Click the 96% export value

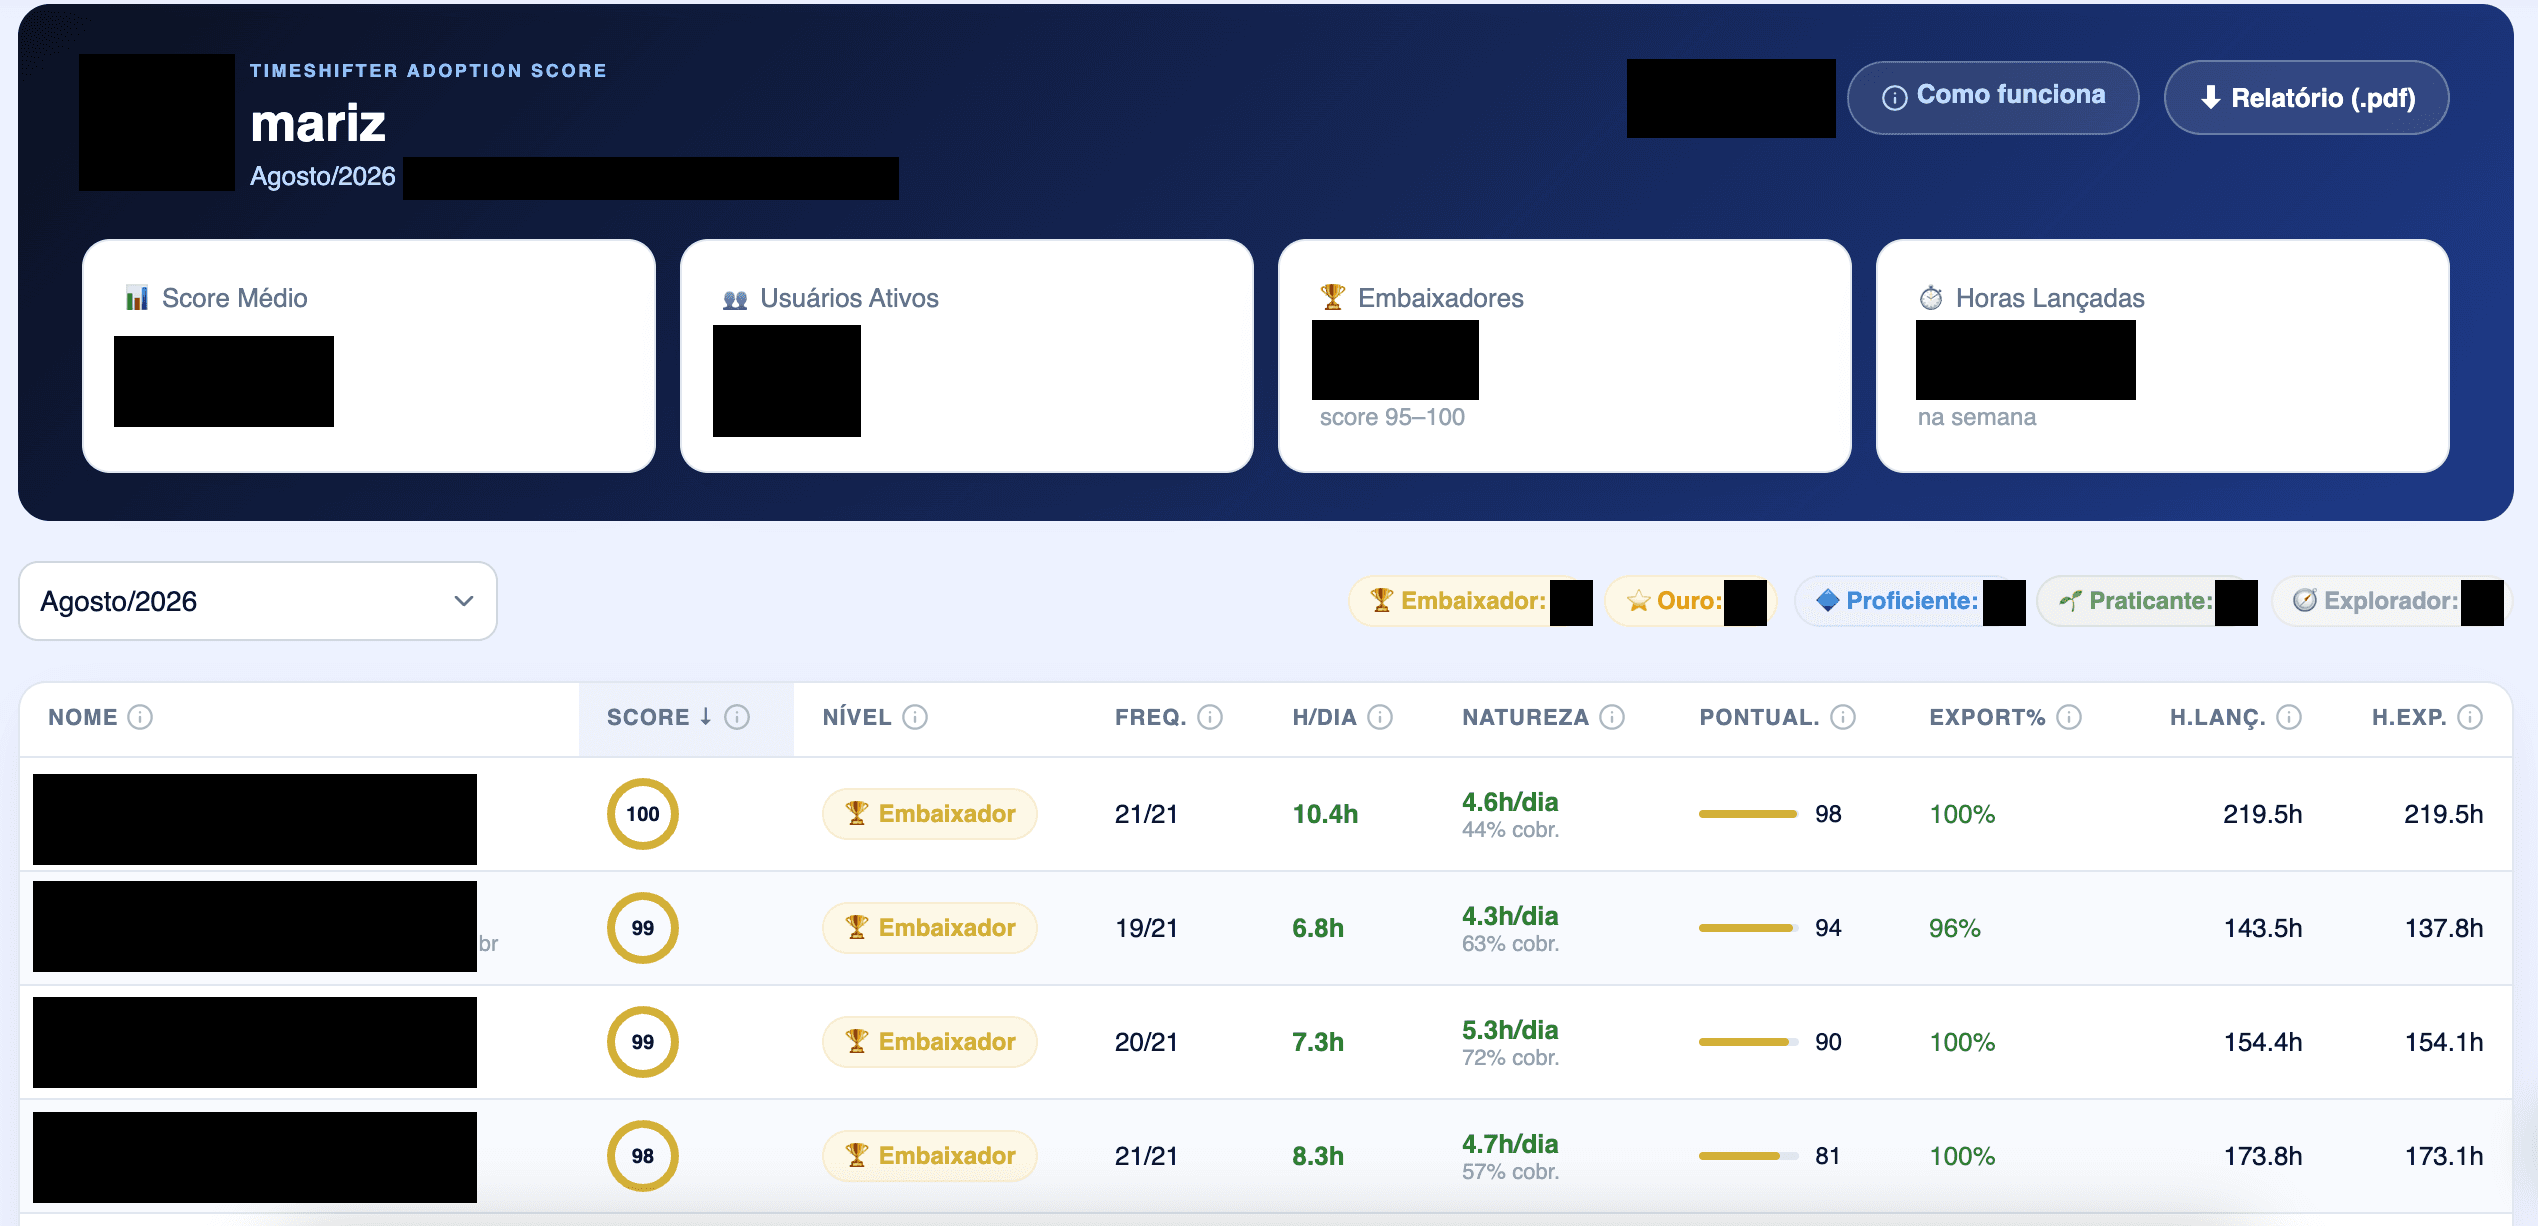click(1955, 928)
